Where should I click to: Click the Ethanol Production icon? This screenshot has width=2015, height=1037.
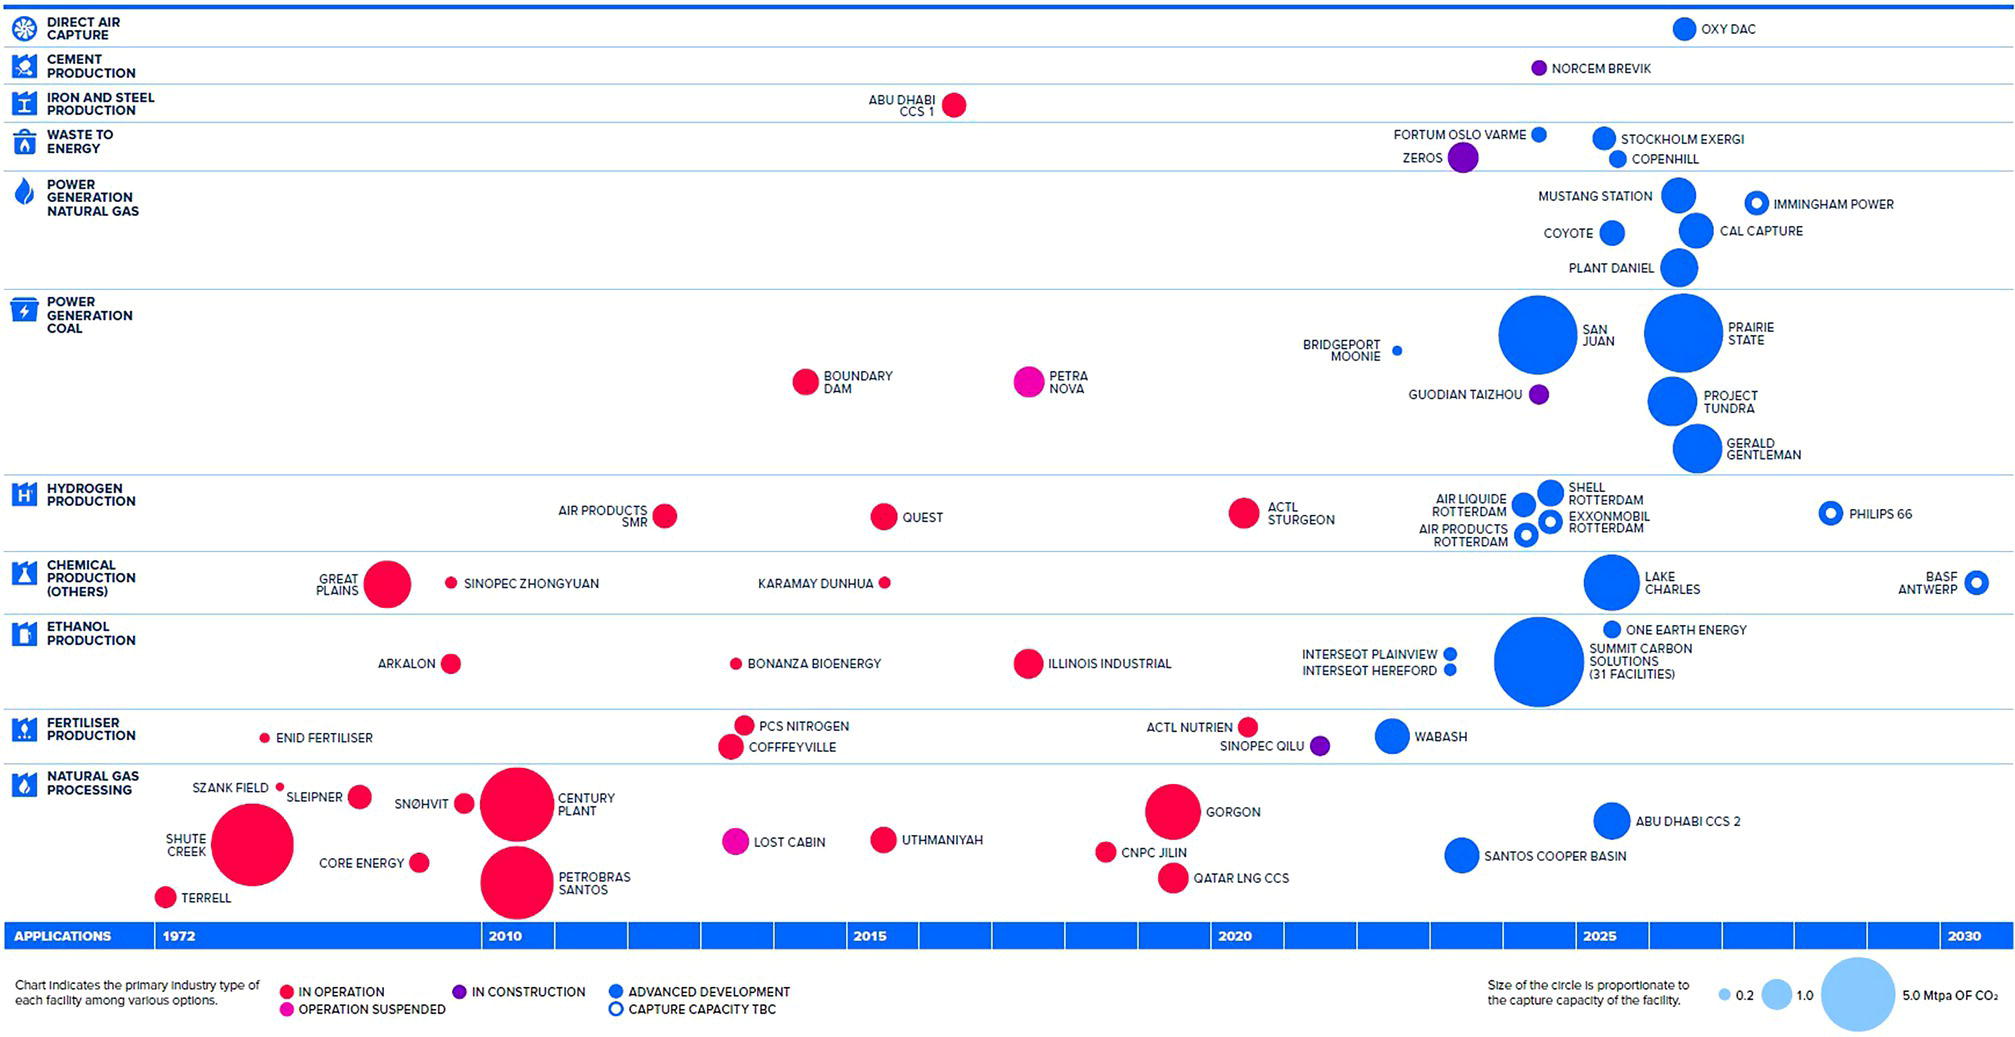coord(24,634)
